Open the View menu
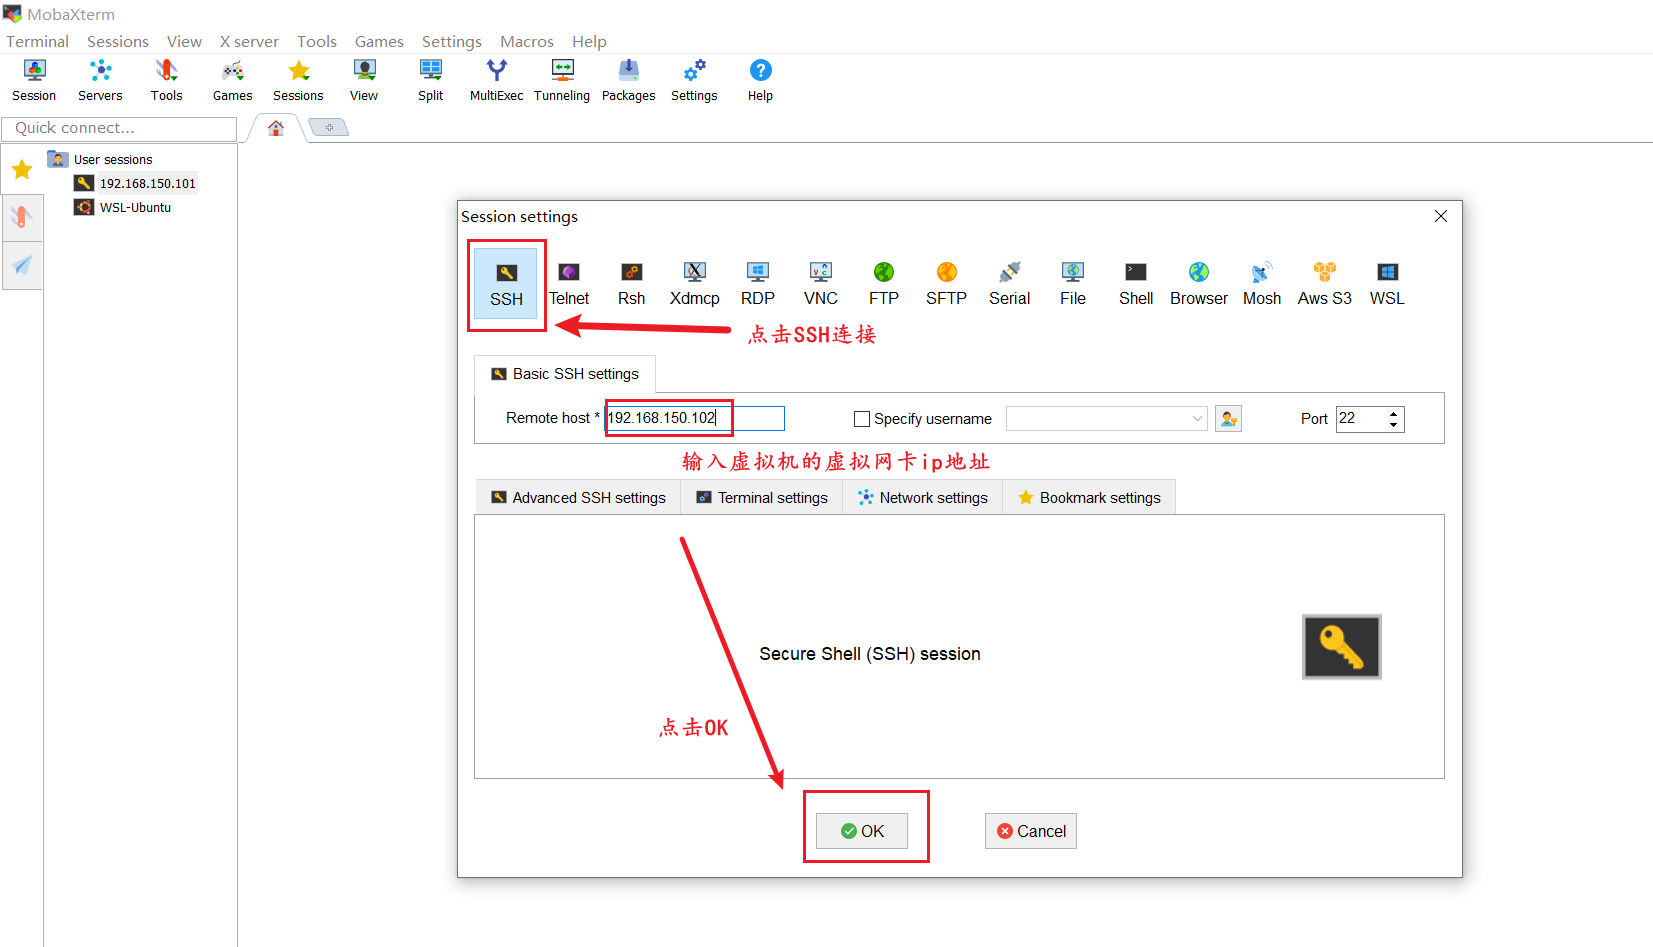Image resolution: width=1653 pixels, height=947 pixels. click(x=184, y=42)
